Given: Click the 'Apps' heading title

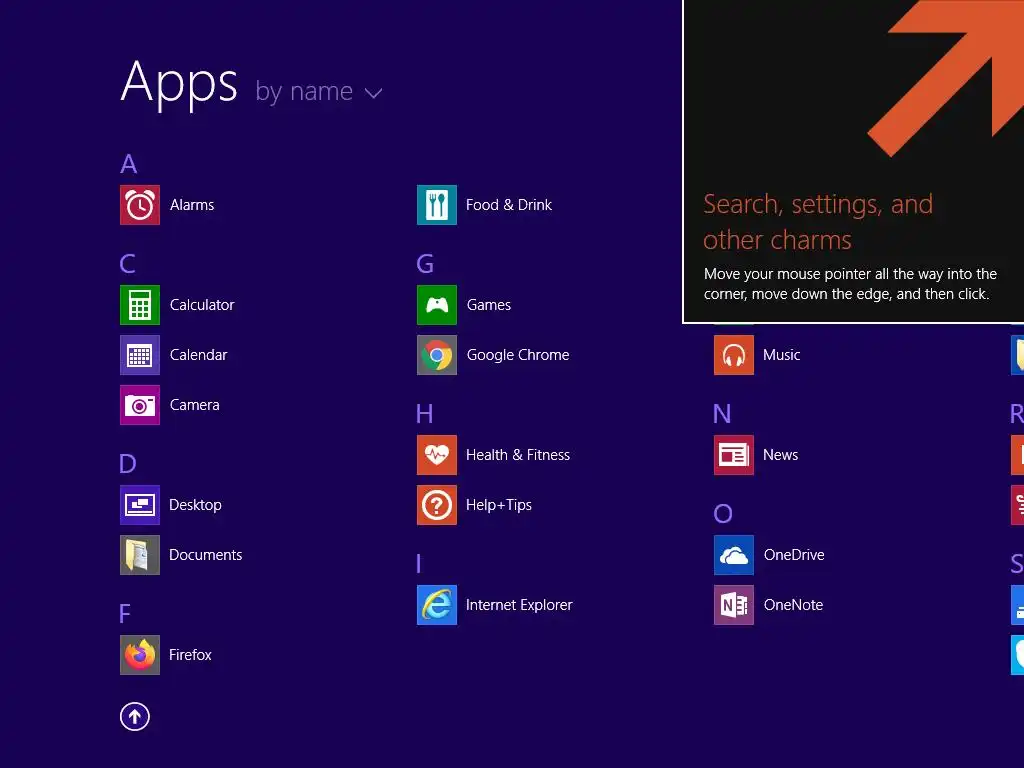Looking at the screenshot, I should 180,84.
